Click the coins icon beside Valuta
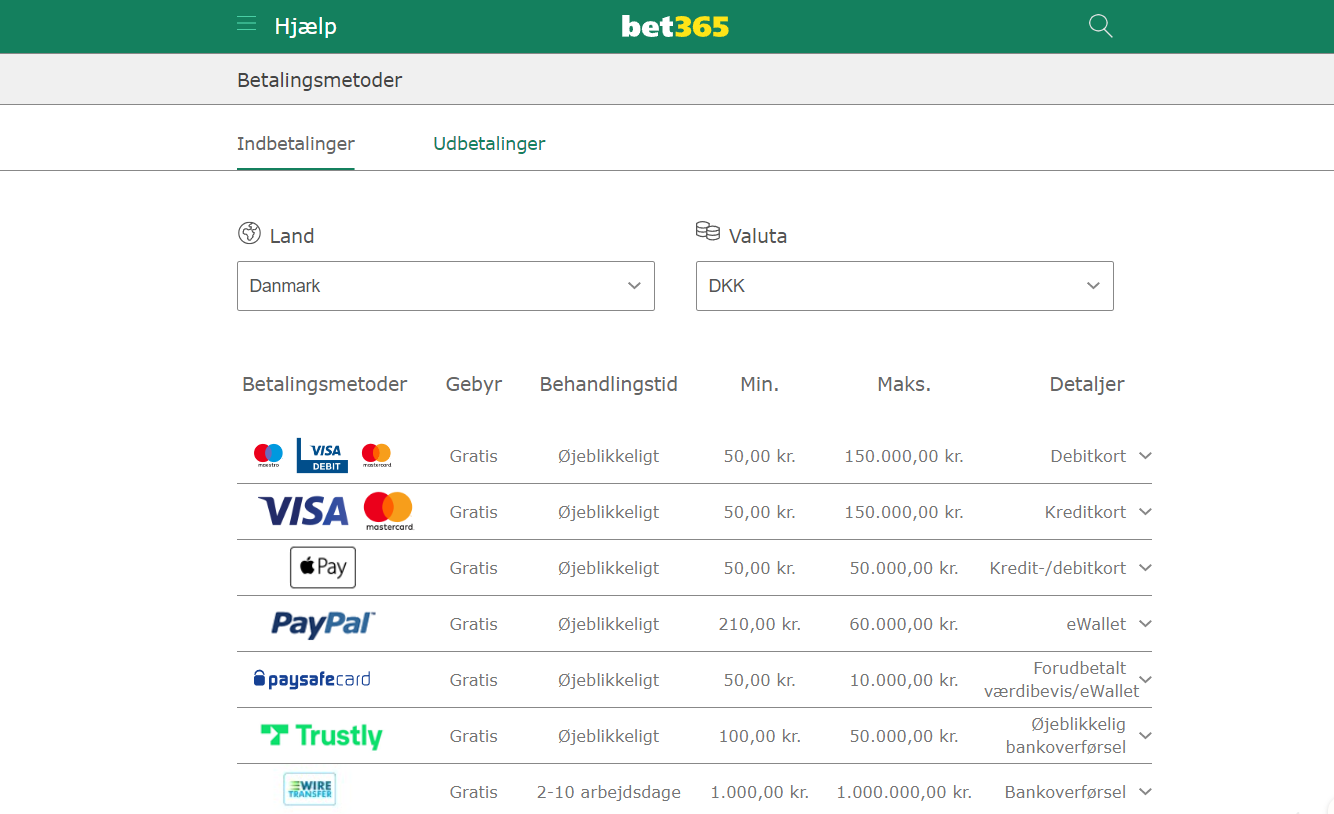The width and height of the screenshot is (1334, 814). tap(708, 231)
